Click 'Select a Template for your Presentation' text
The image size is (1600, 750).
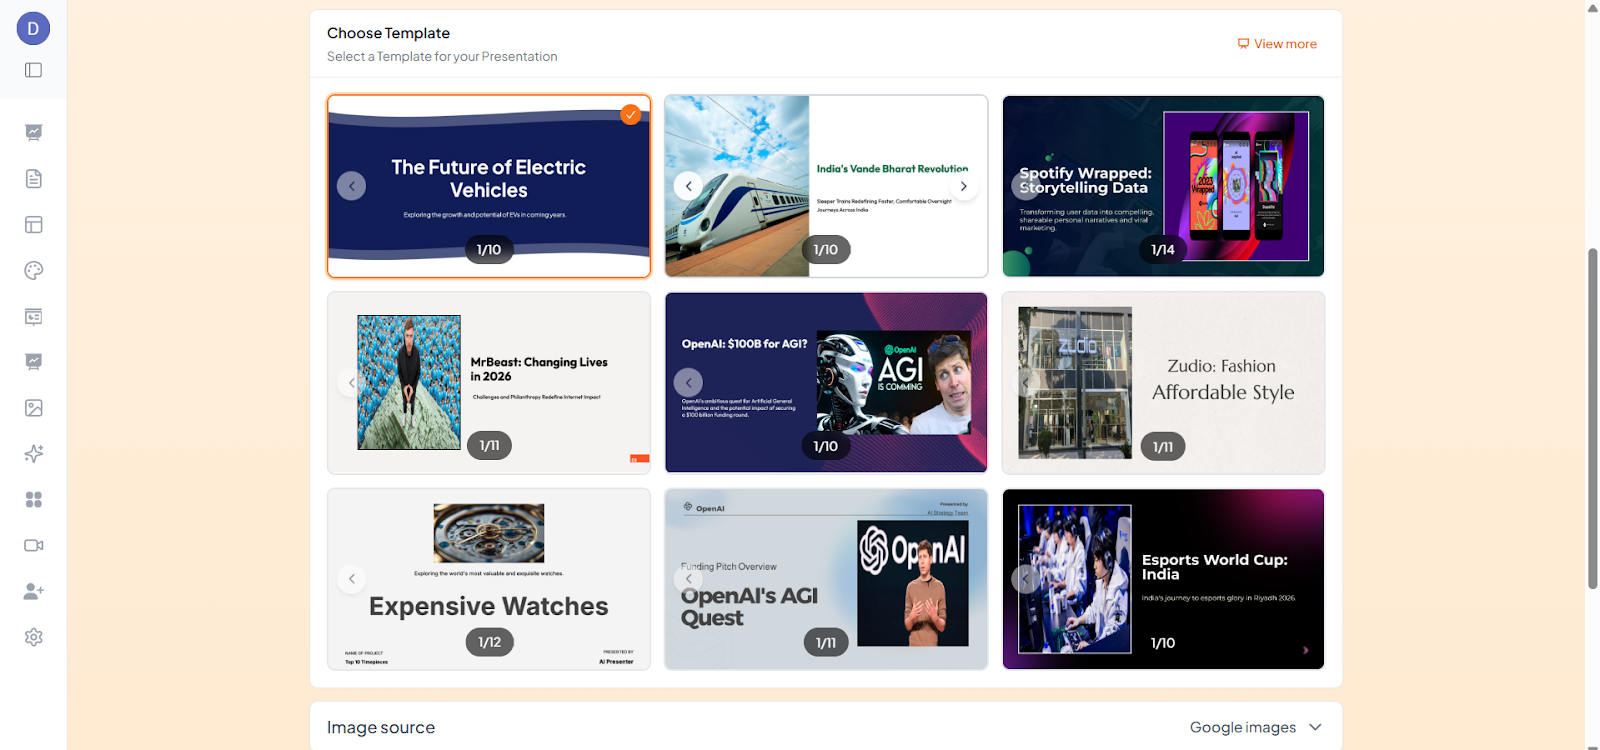click(442, 57)
